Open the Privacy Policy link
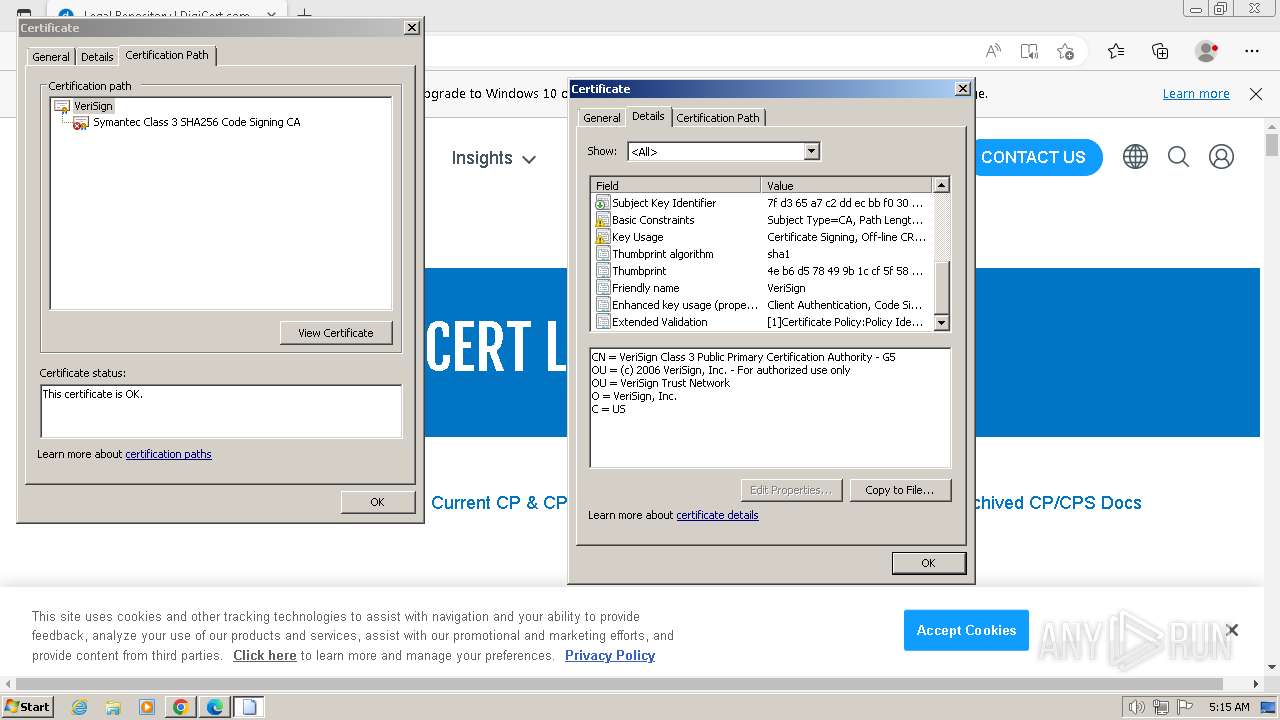Screen dimensions: 1280x720 (x=610, y=656)
